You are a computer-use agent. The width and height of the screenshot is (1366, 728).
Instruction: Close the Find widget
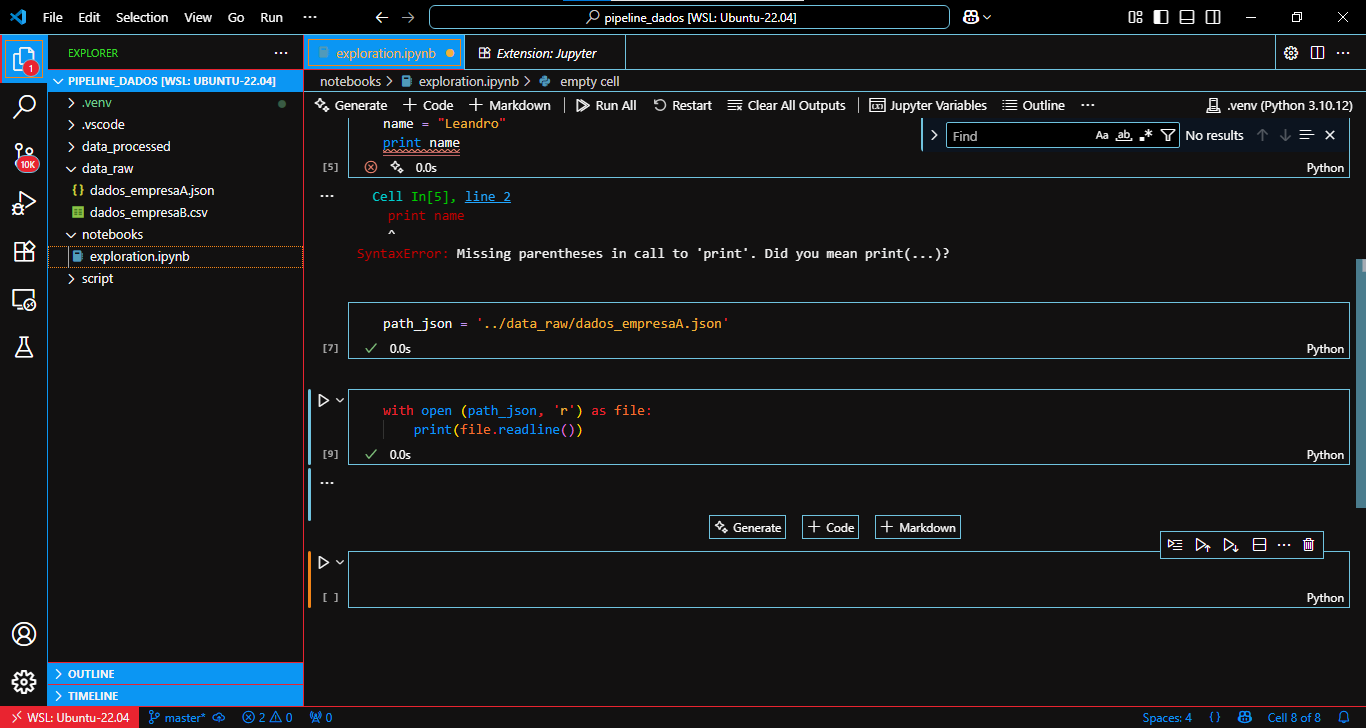(x=1330, y=135)
